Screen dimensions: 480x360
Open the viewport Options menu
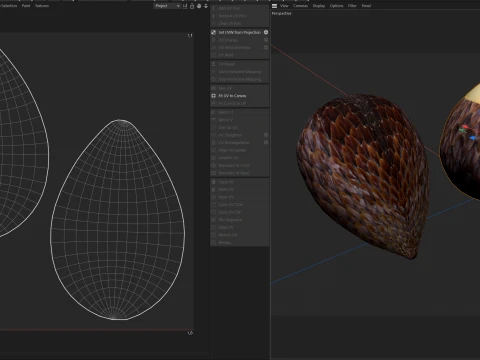(x=336, y=6)
